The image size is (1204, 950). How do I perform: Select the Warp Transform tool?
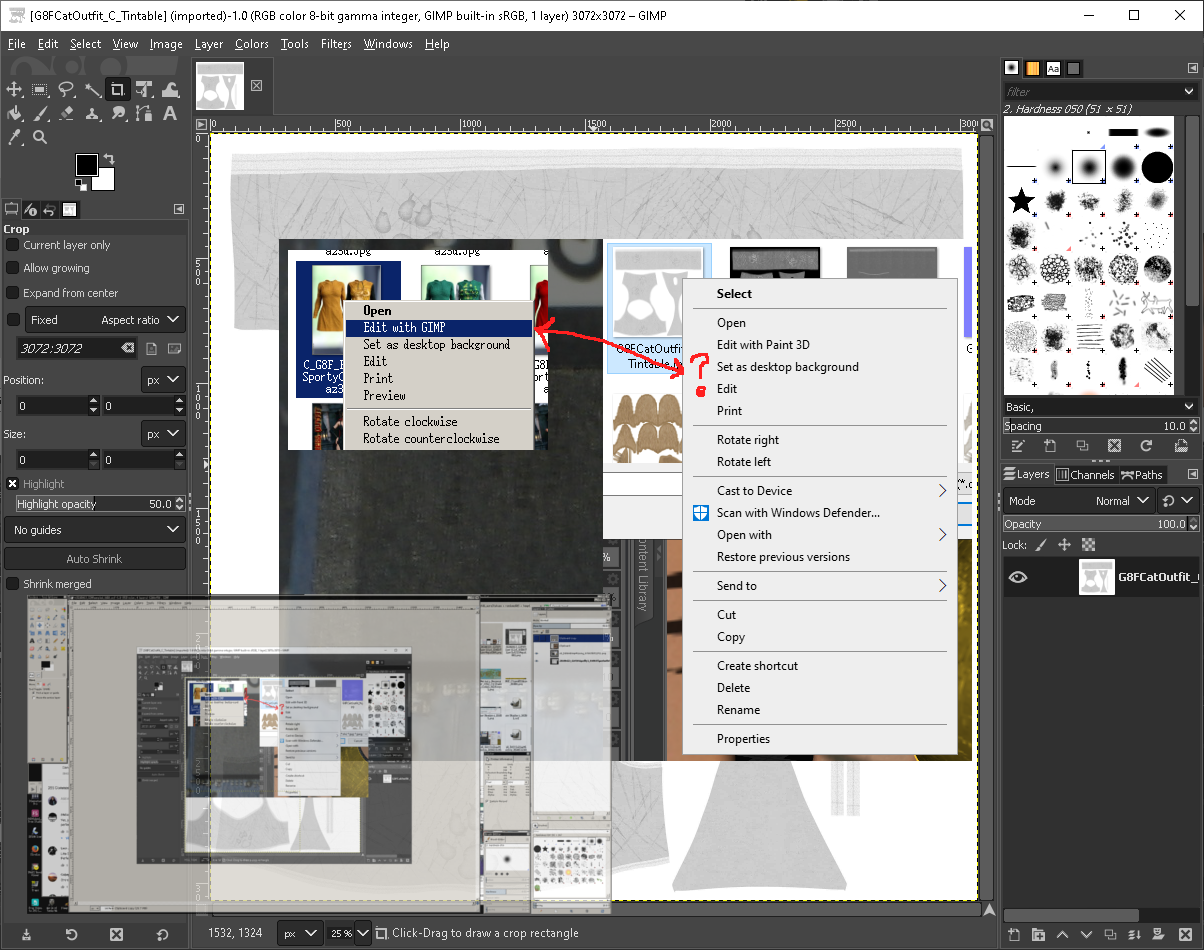(170, 90)
